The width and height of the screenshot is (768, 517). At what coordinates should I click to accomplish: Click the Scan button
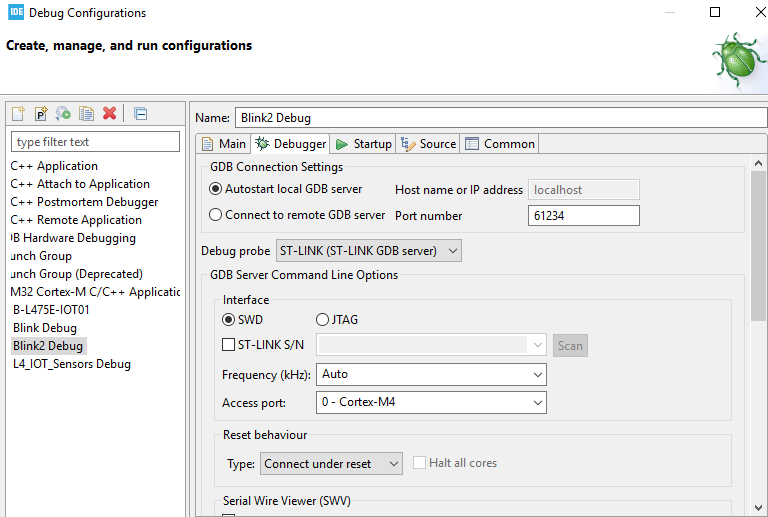(570, 346)
